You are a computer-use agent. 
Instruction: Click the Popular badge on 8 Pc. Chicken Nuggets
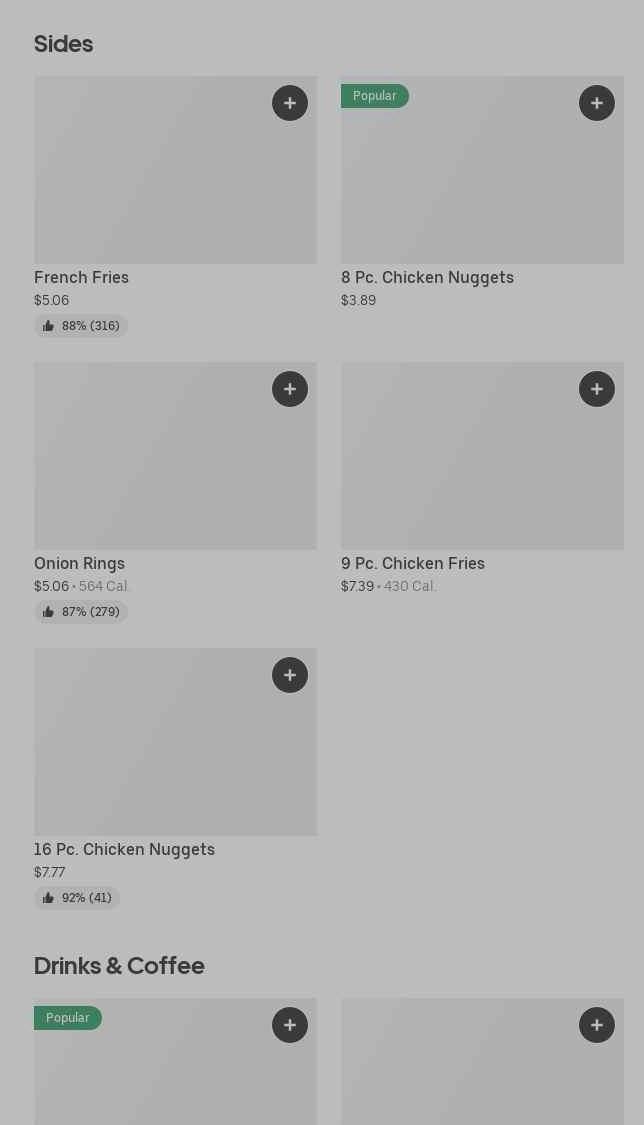pyautogui.click(x=374, y=96)
